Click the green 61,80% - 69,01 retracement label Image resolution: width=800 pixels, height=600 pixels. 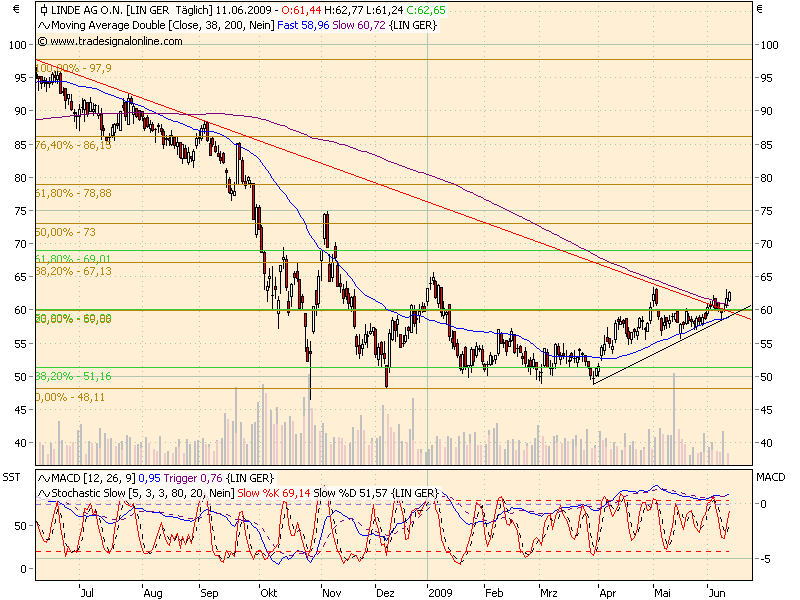point(73,258)
